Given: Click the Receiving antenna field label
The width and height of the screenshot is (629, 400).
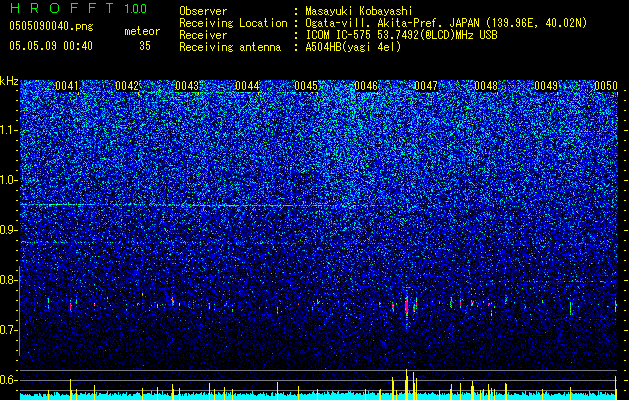Looking at the screenshot, I should pos(230,47).
